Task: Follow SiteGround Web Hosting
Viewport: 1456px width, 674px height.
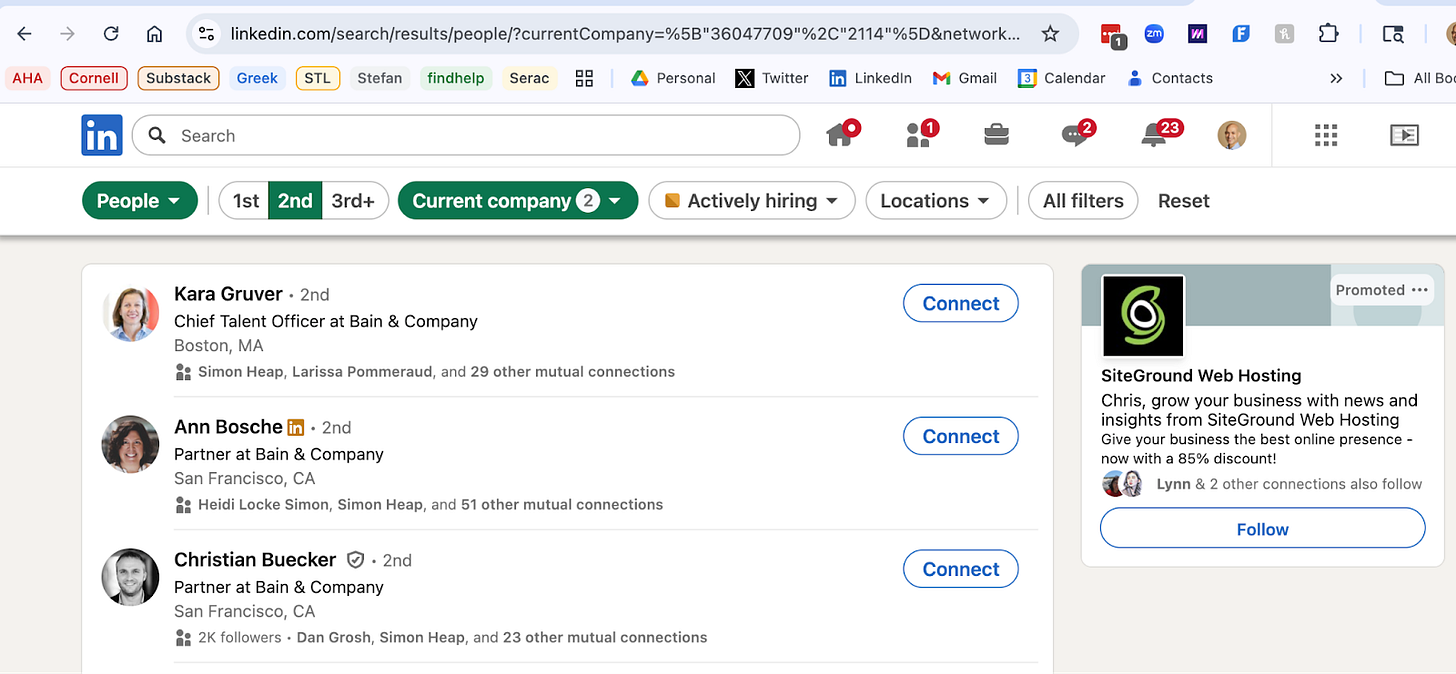Action: [1263, 529]
